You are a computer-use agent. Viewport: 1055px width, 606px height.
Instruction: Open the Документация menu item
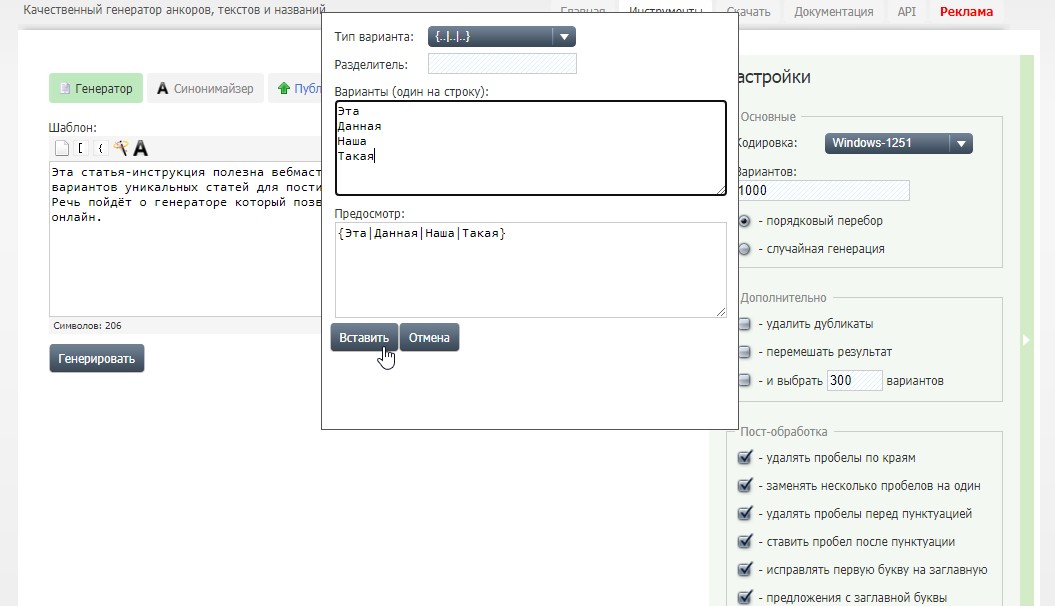(x=833, y=12)
